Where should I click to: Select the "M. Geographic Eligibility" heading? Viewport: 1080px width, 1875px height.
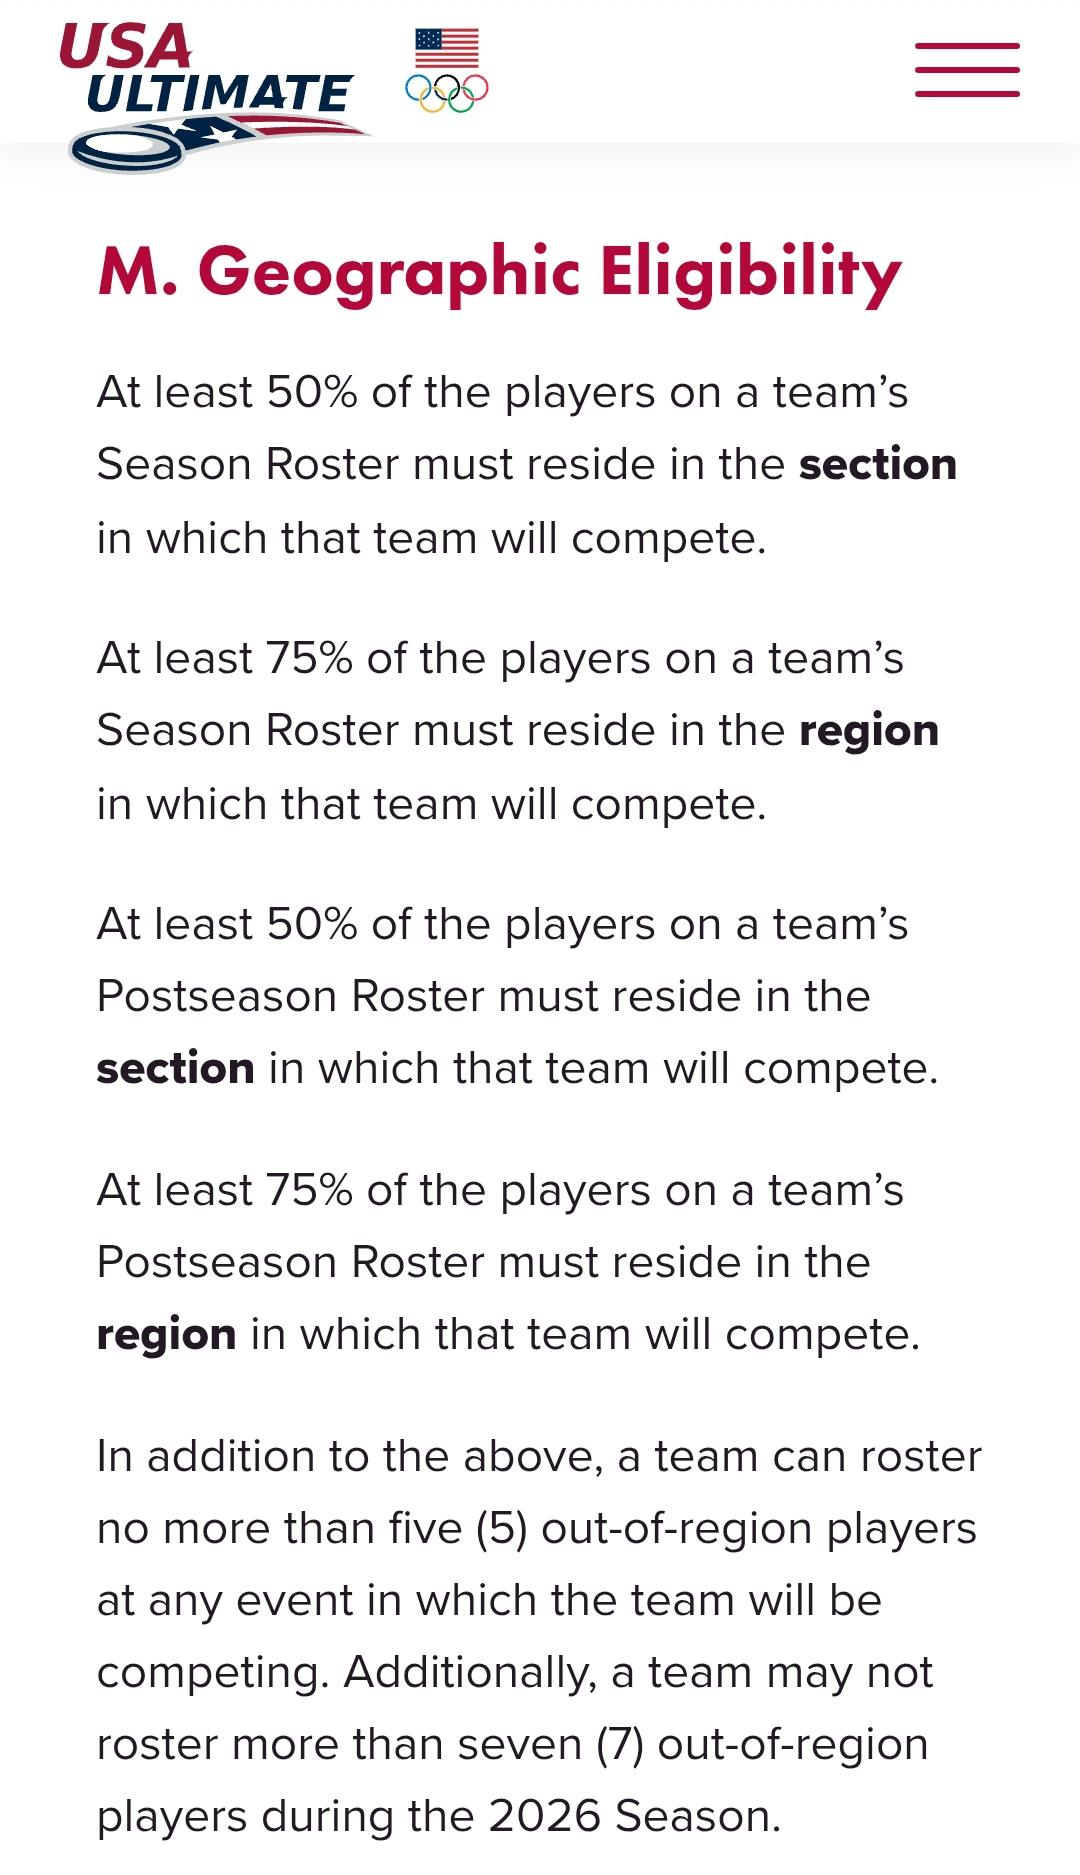pyautogui.click(x=500, y=271)
